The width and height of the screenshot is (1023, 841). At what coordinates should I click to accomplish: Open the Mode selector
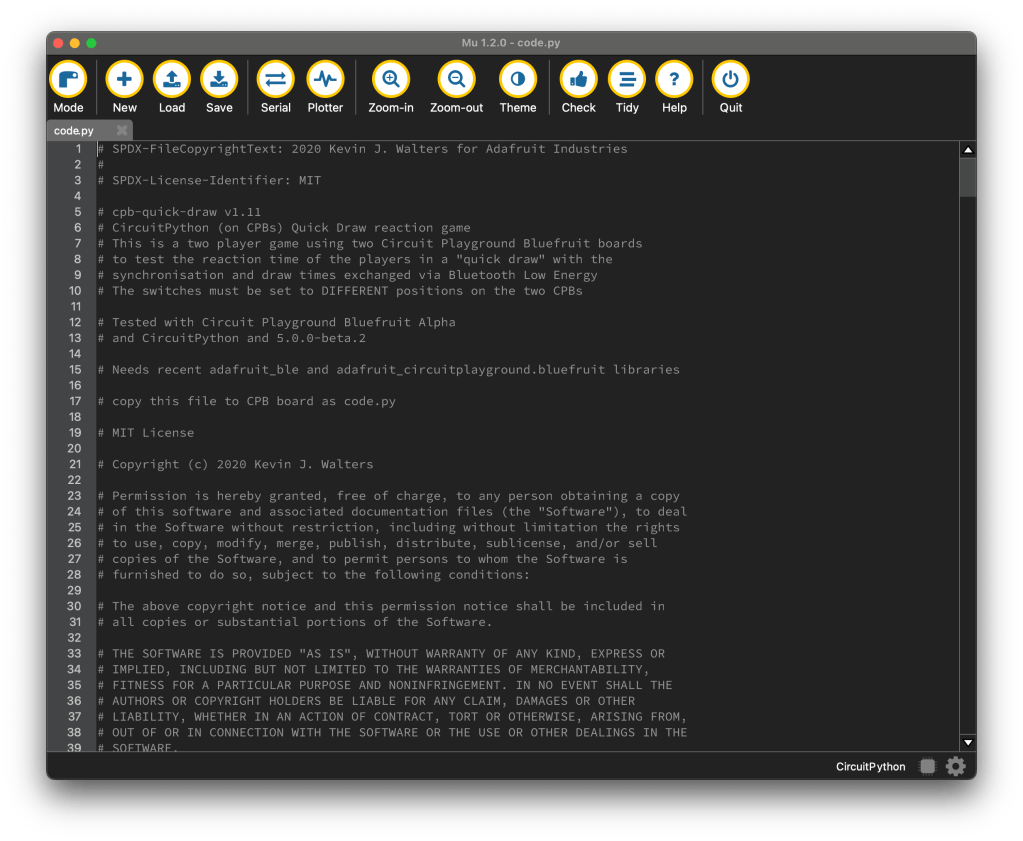click(68, 80)
